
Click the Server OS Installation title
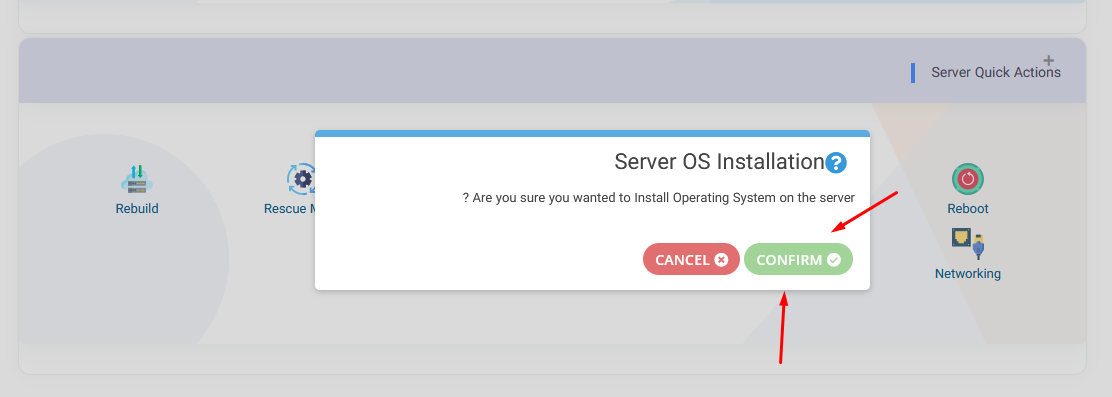718,162
